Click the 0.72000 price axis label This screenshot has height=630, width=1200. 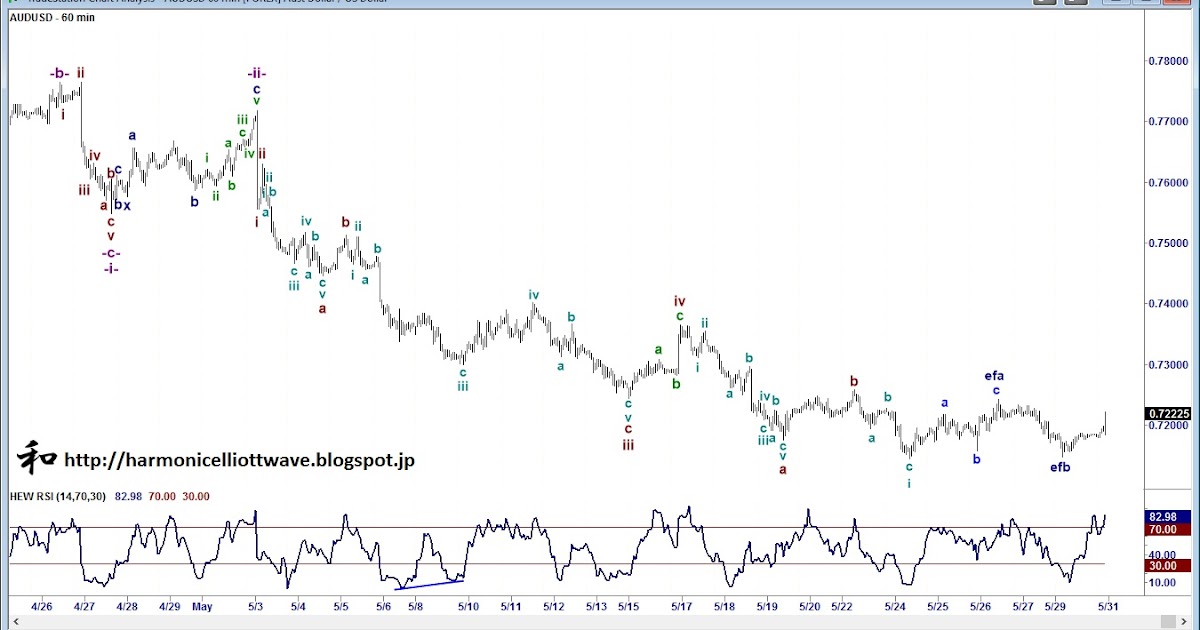point(1166,426)
